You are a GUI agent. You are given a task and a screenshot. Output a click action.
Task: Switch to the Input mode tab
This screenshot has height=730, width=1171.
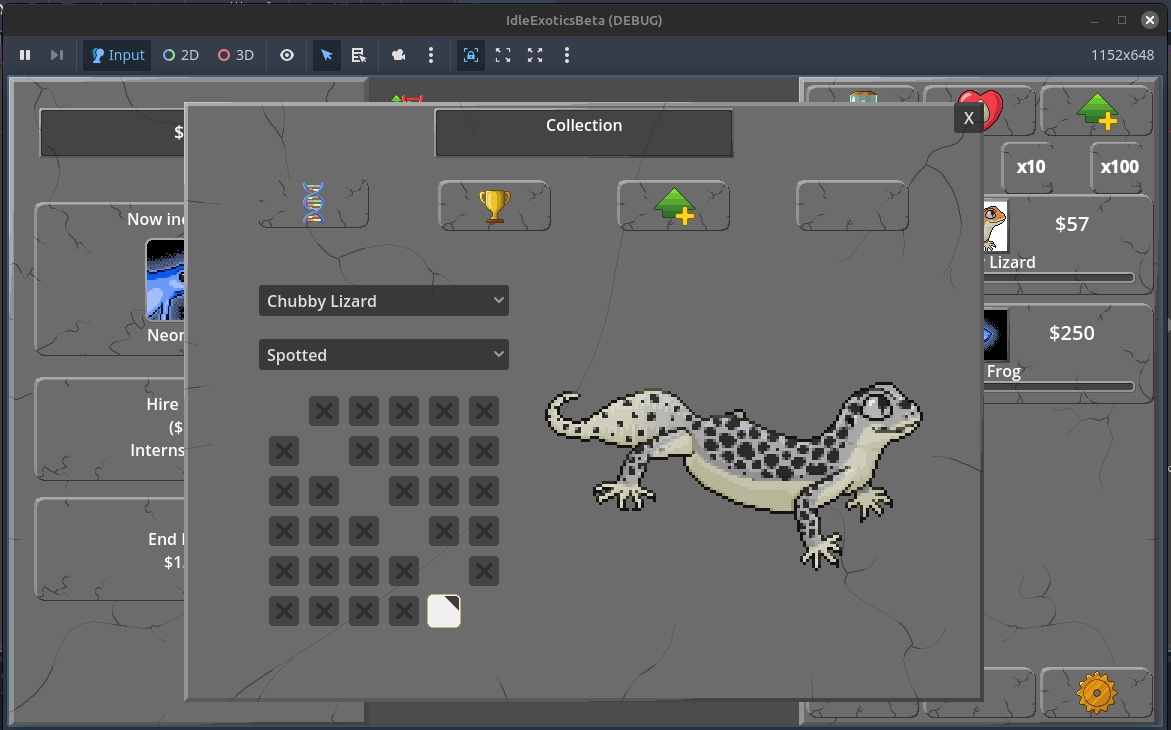pos(117,55)
